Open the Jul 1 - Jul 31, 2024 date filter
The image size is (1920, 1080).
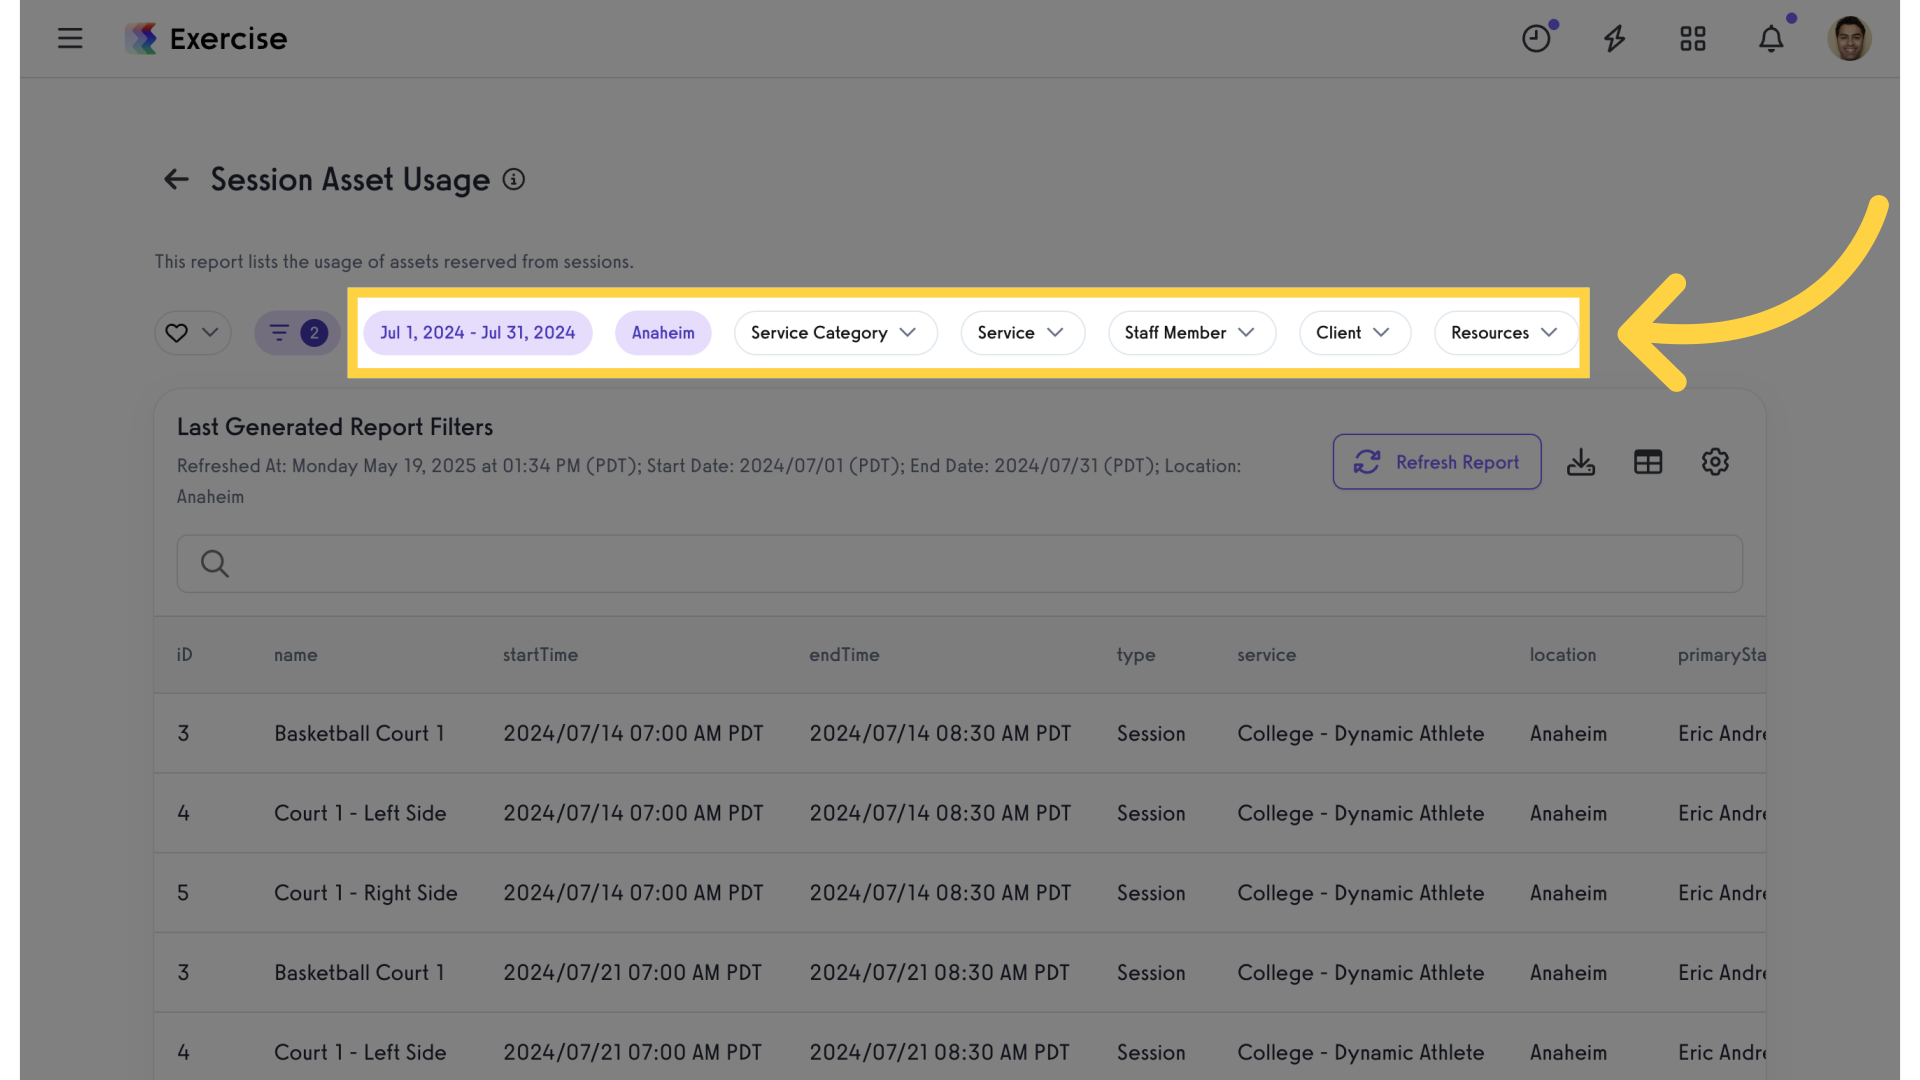pyautogui.click(x=478, y=333)
